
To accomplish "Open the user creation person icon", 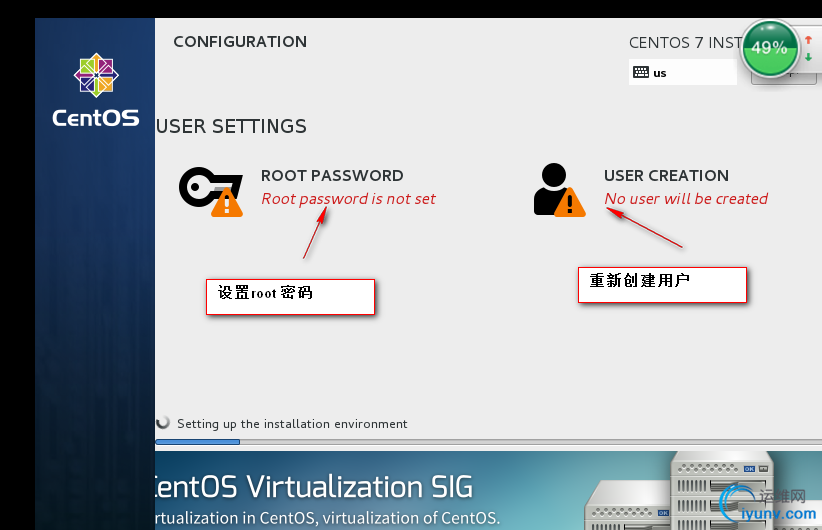I will (559, 190).
